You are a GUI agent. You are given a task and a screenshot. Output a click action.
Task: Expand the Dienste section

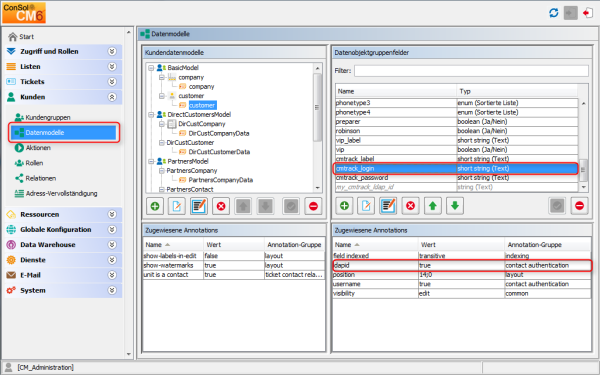[112, 260]
